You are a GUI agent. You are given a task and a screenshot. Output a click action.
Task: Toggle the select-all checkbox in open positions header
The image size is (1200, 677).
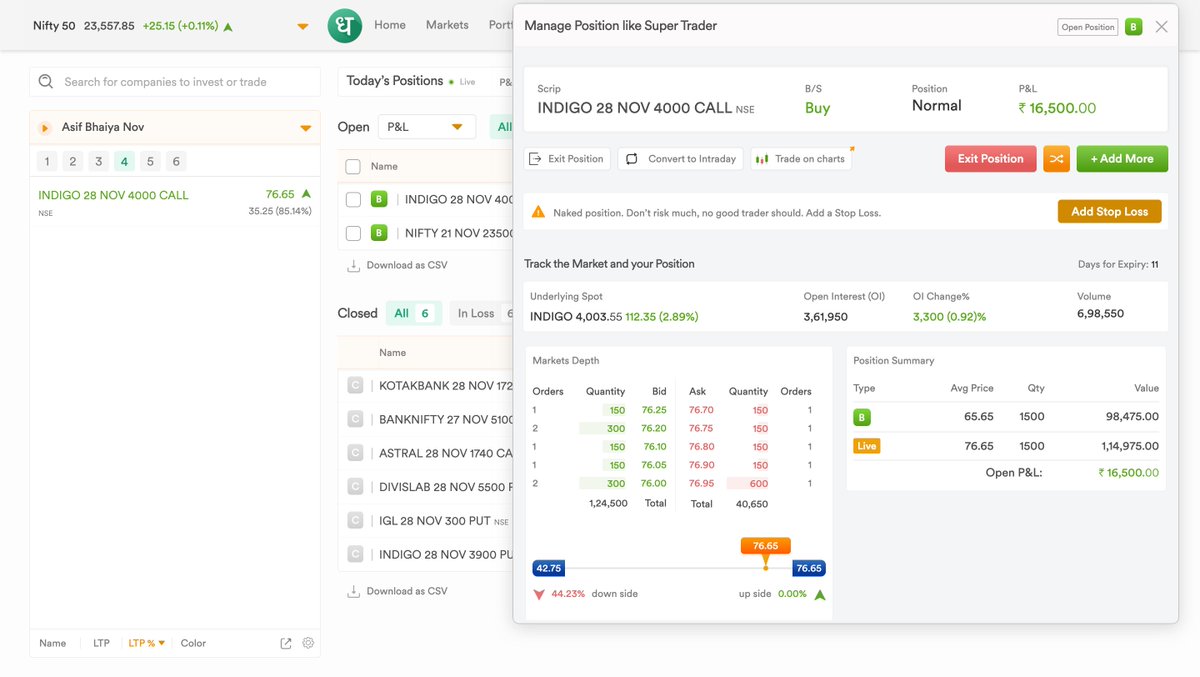tap(353, 166)
